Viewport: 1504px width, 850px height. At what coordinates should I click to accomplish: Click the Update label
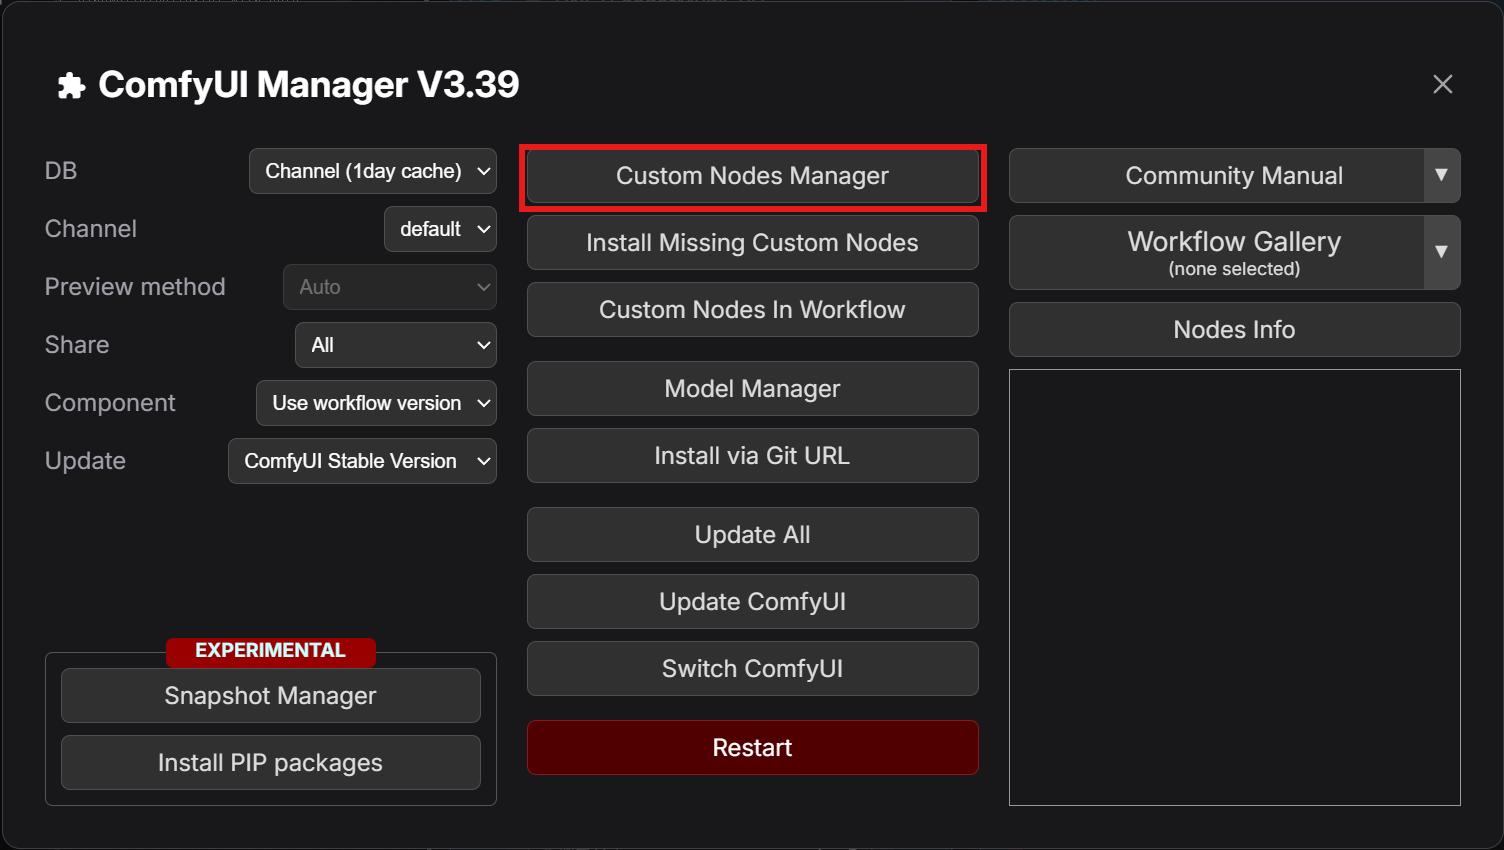[85, 461]
